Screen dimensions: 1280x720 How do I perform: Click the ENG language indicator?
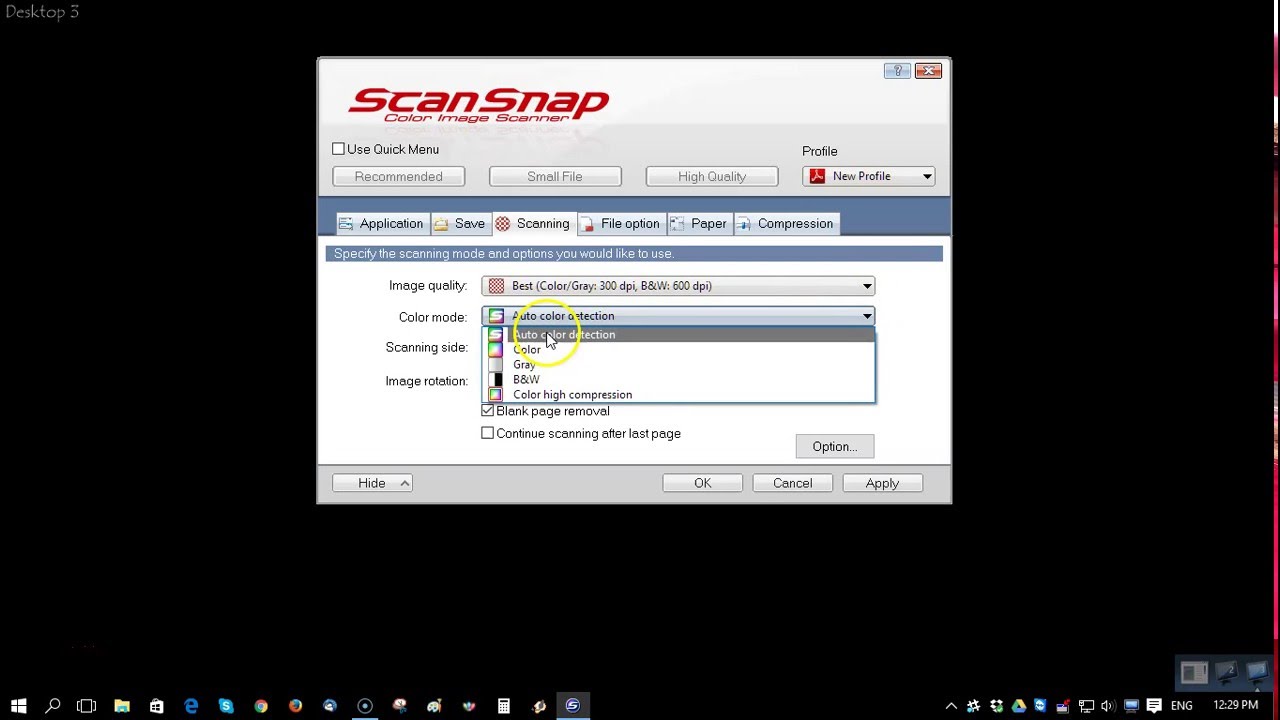(1182, 706)
